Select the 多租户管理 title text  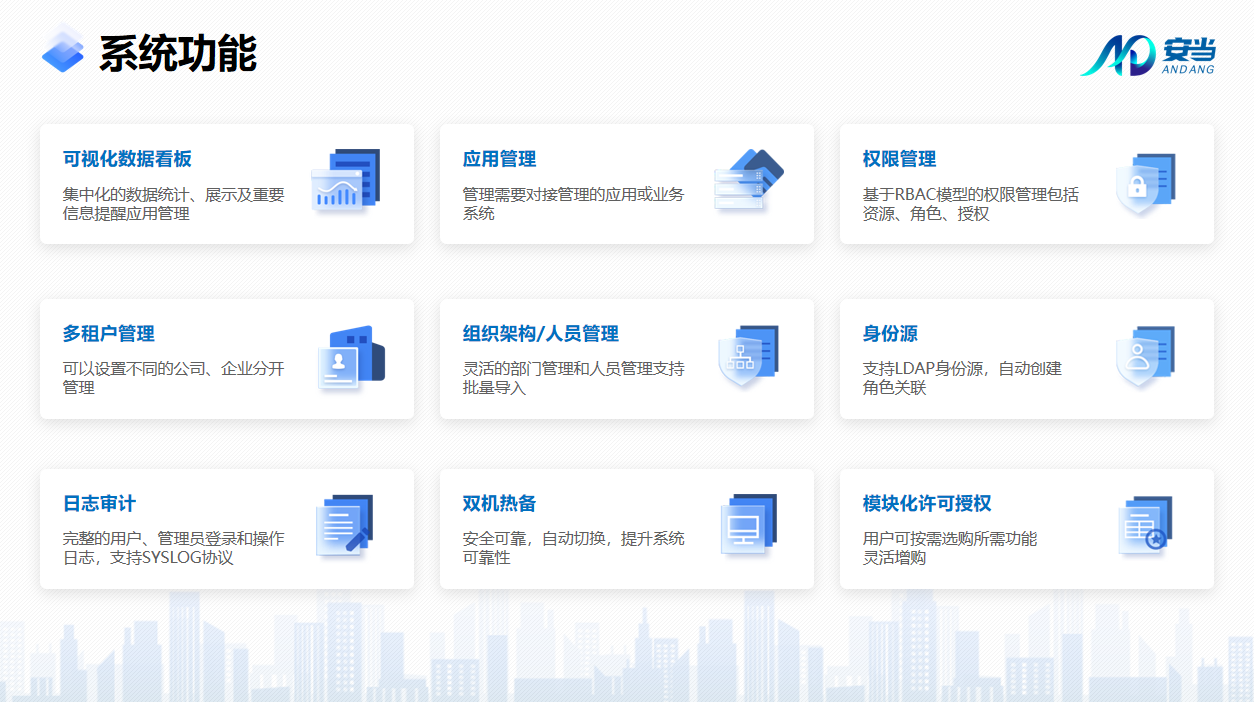click(109, 334)
